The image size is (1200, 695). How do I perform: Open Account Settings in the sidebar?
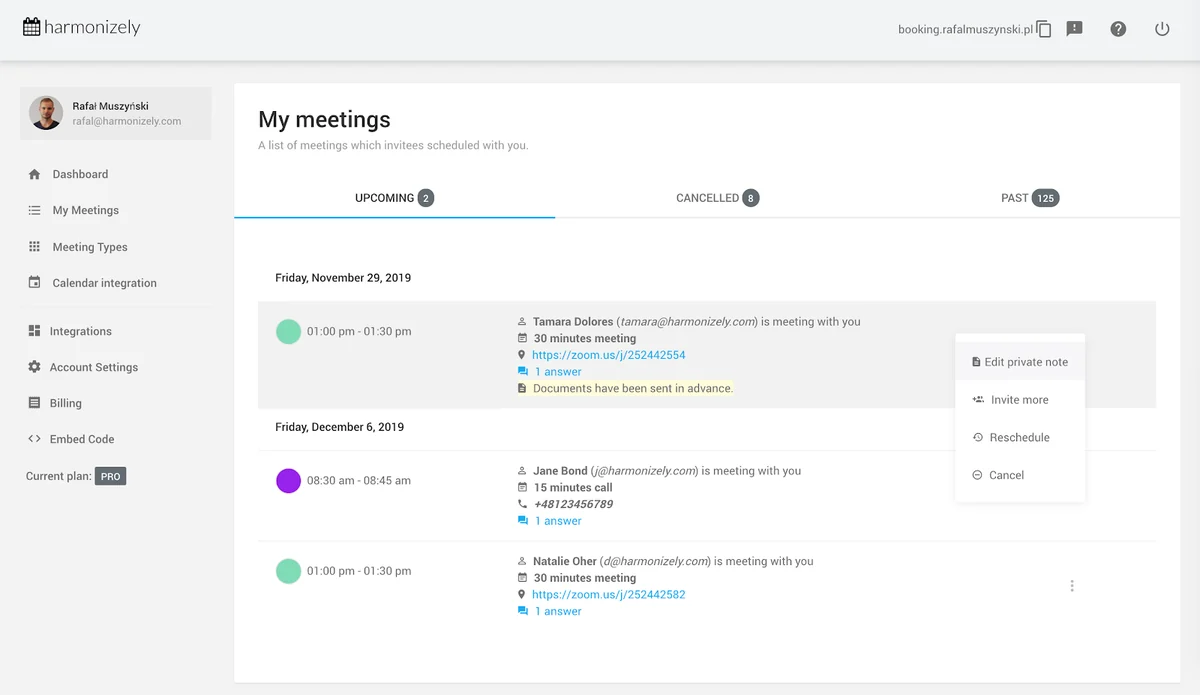click(x=94, y=367)
